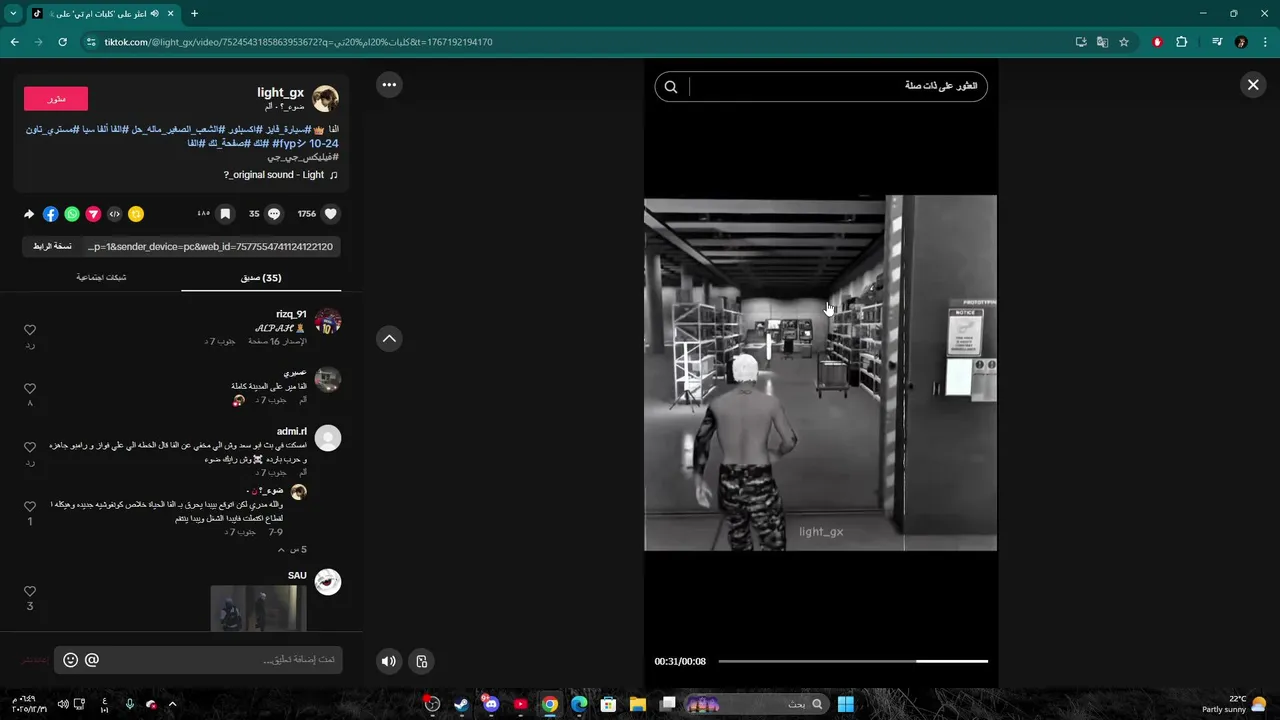Toggle the auto-scroll icon beside volume
Viewport: 1280px width, 720px height.
(x=422, y=661)
